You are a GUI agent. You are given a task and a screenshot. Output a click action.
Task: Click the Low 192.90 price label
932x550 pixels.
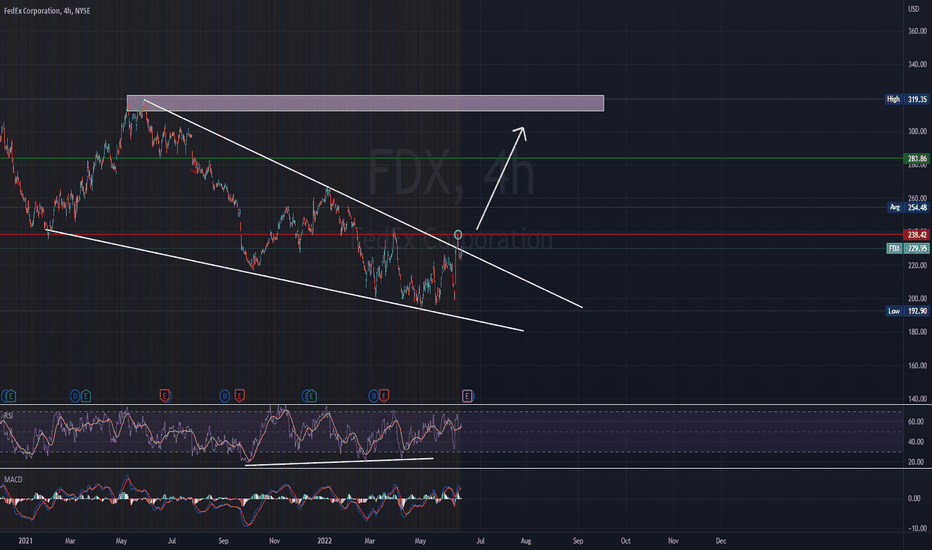click(907, 311)
